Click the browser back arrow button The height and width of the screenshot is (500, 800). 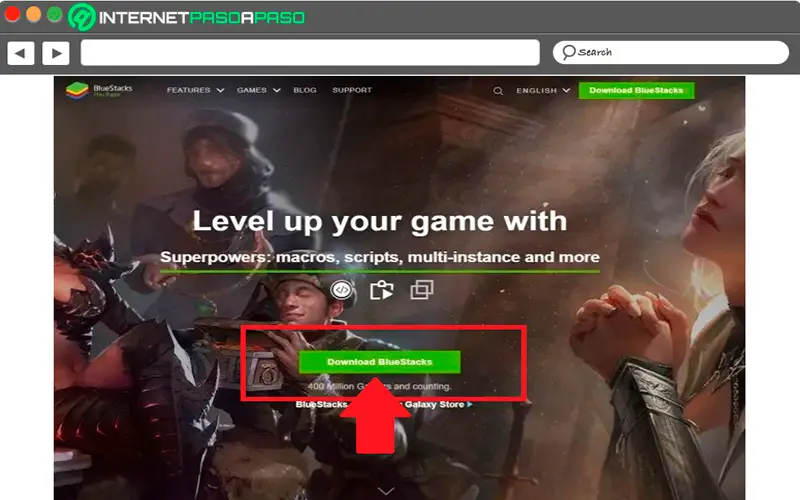[x=21, y=53]
